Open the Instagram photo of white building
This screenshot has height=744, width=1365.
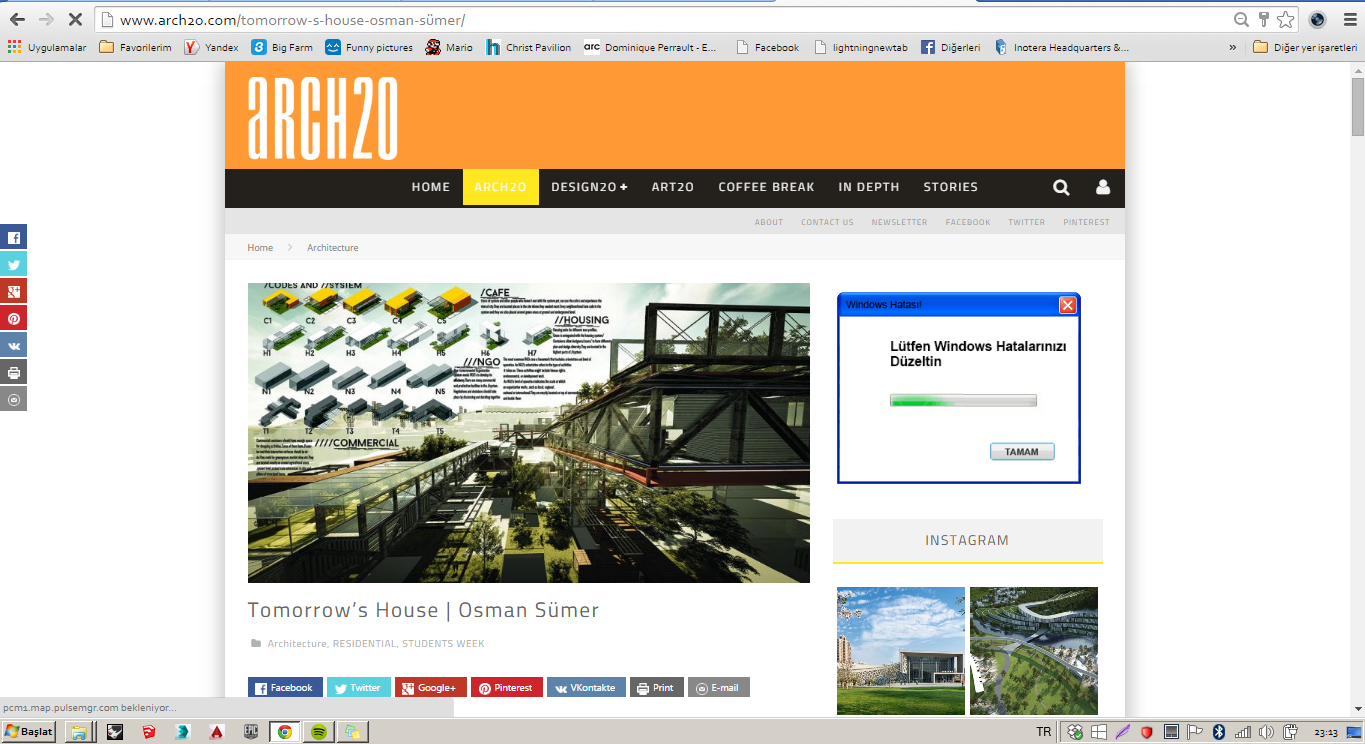click(x=901, y=651)
